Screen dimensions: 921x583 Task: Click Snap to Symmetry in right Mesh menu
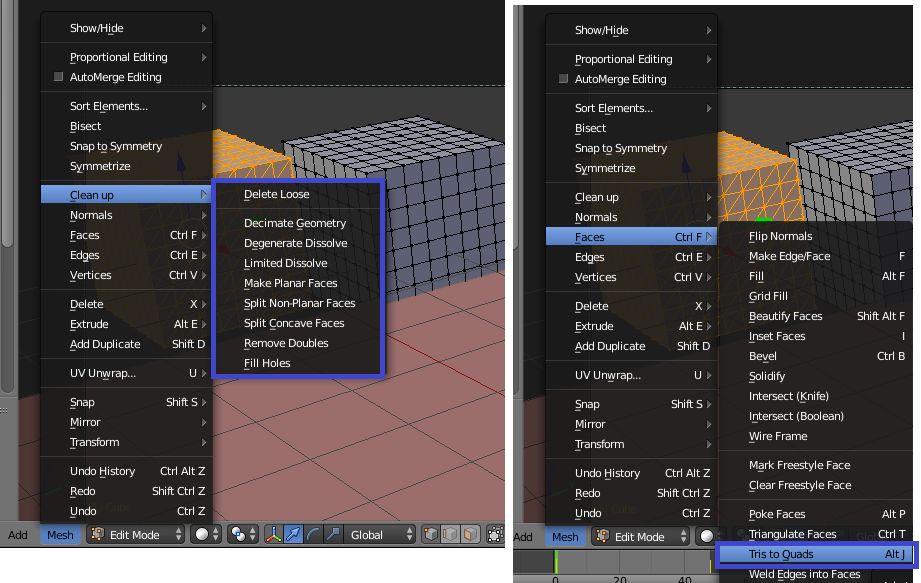coord(631,148)
